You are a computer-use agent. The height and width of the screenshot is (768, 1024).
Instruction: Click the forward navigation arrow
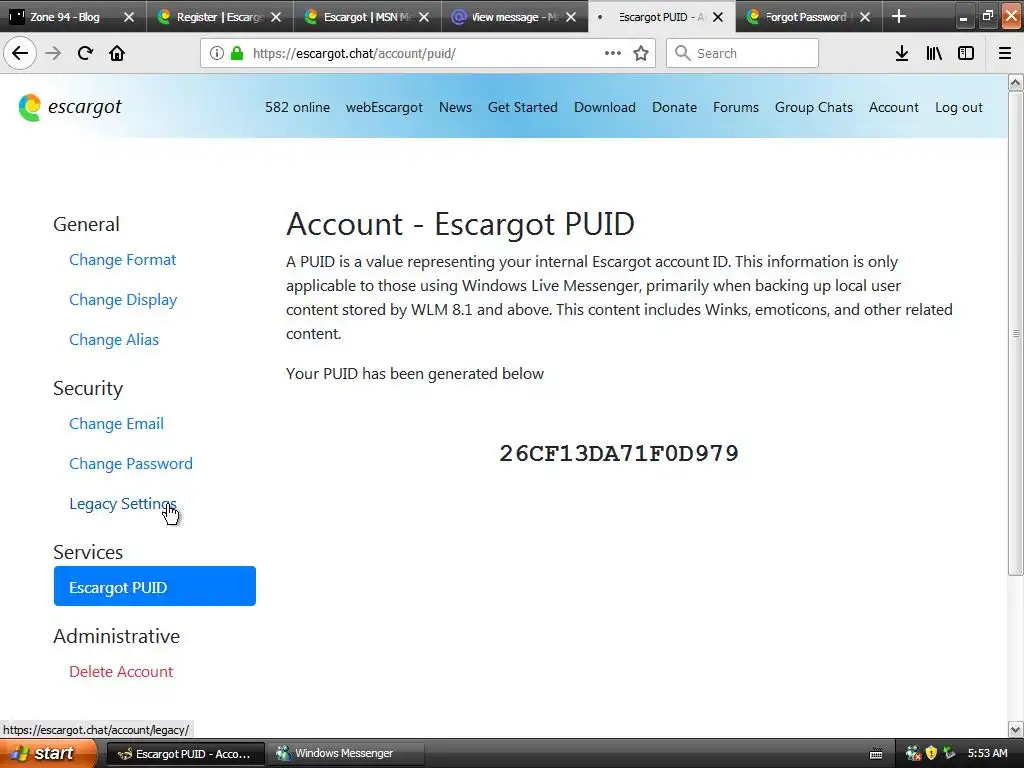click(x=53, y=53)
